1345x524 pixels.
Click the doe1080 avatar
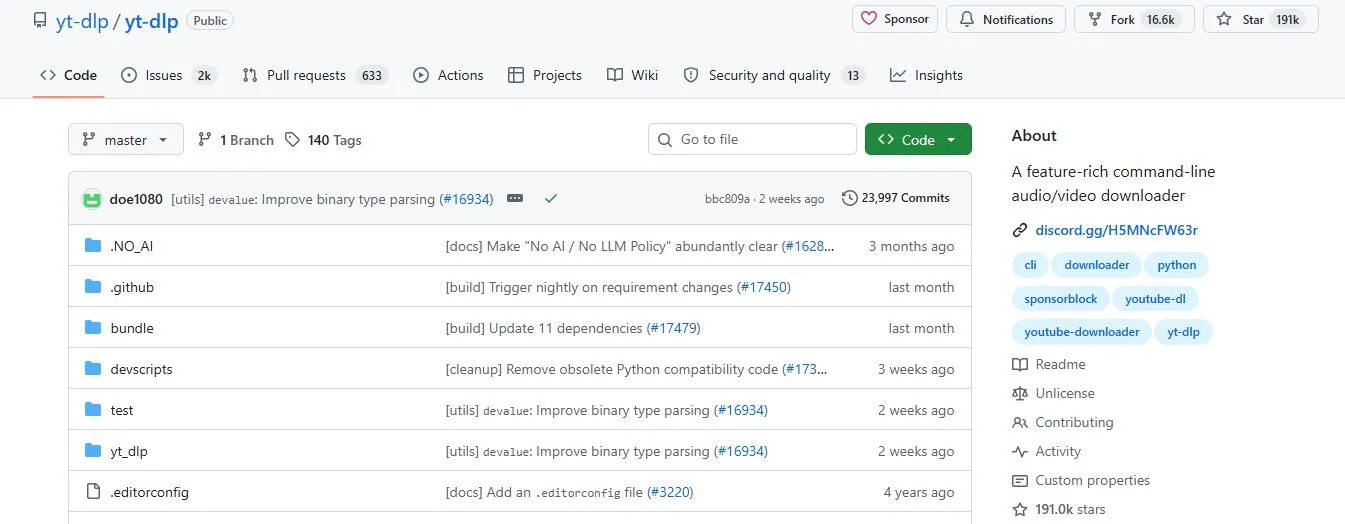92,198
